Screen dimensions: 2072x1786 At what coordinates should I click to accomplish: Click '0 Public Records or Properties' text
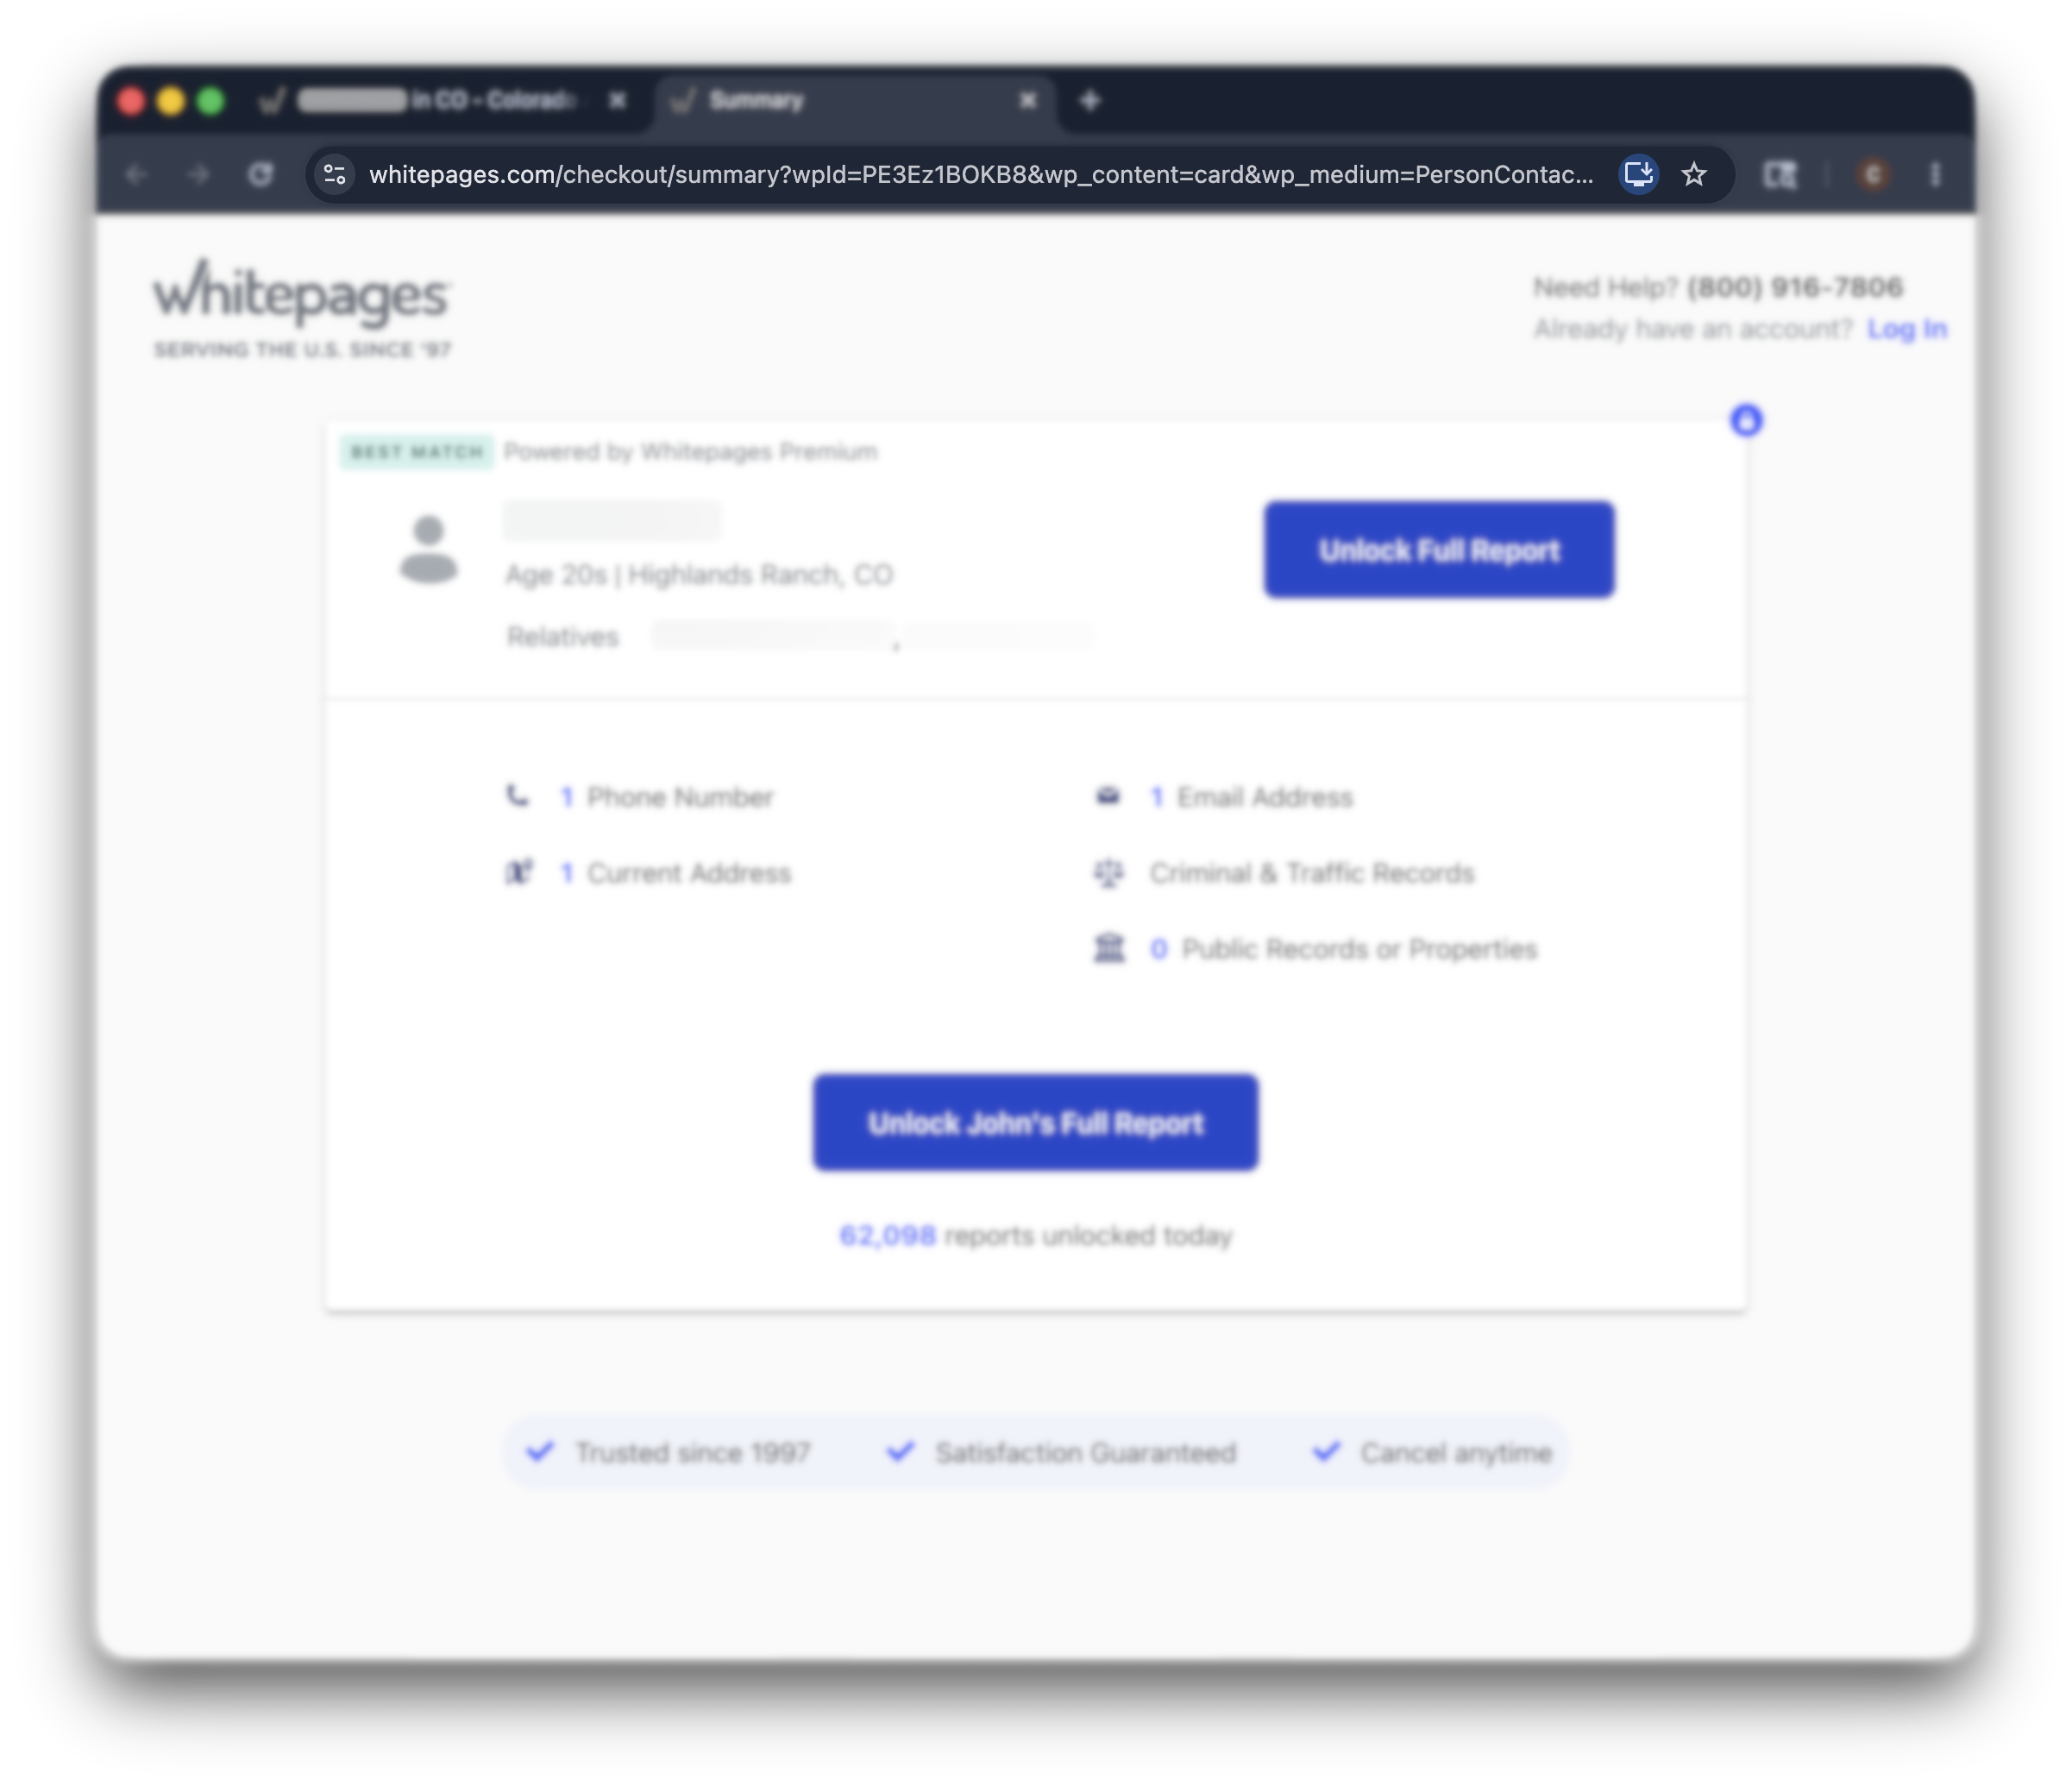[x=1343, y=949]
